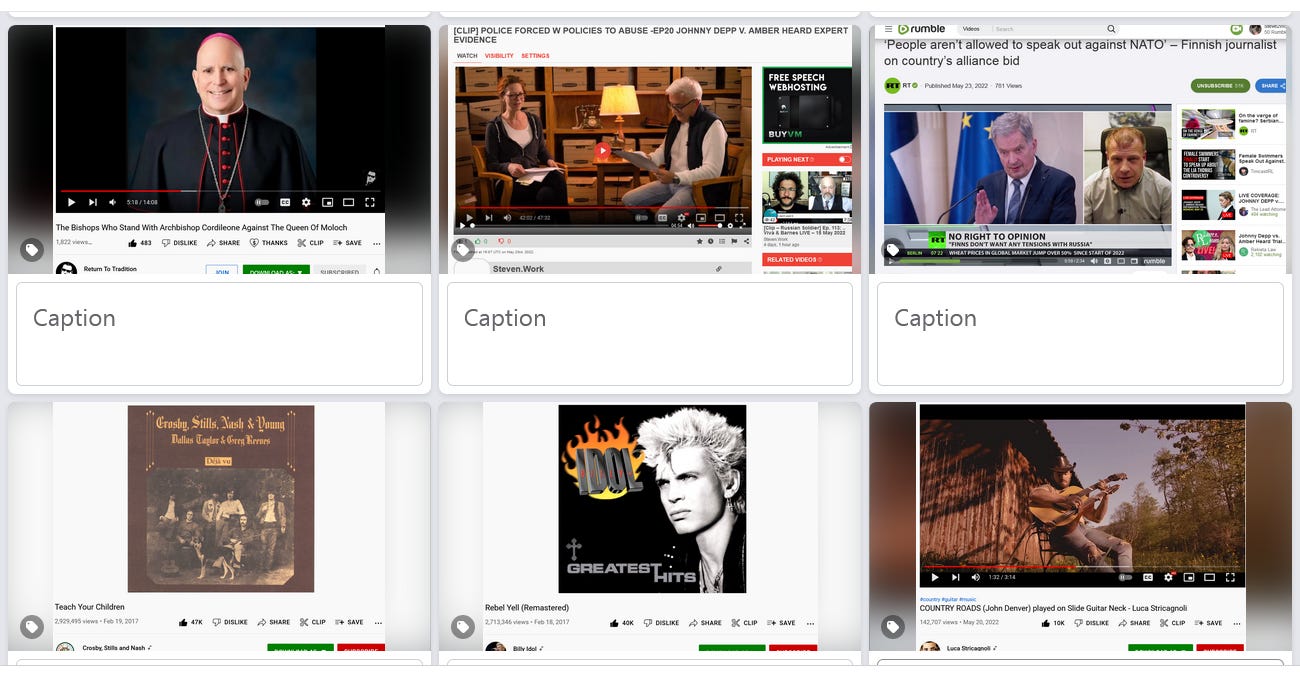This screenshot has width=1300, height=677.
Task: Click play in the Archbishop Cordileone video player
Action: coord(71,202)
